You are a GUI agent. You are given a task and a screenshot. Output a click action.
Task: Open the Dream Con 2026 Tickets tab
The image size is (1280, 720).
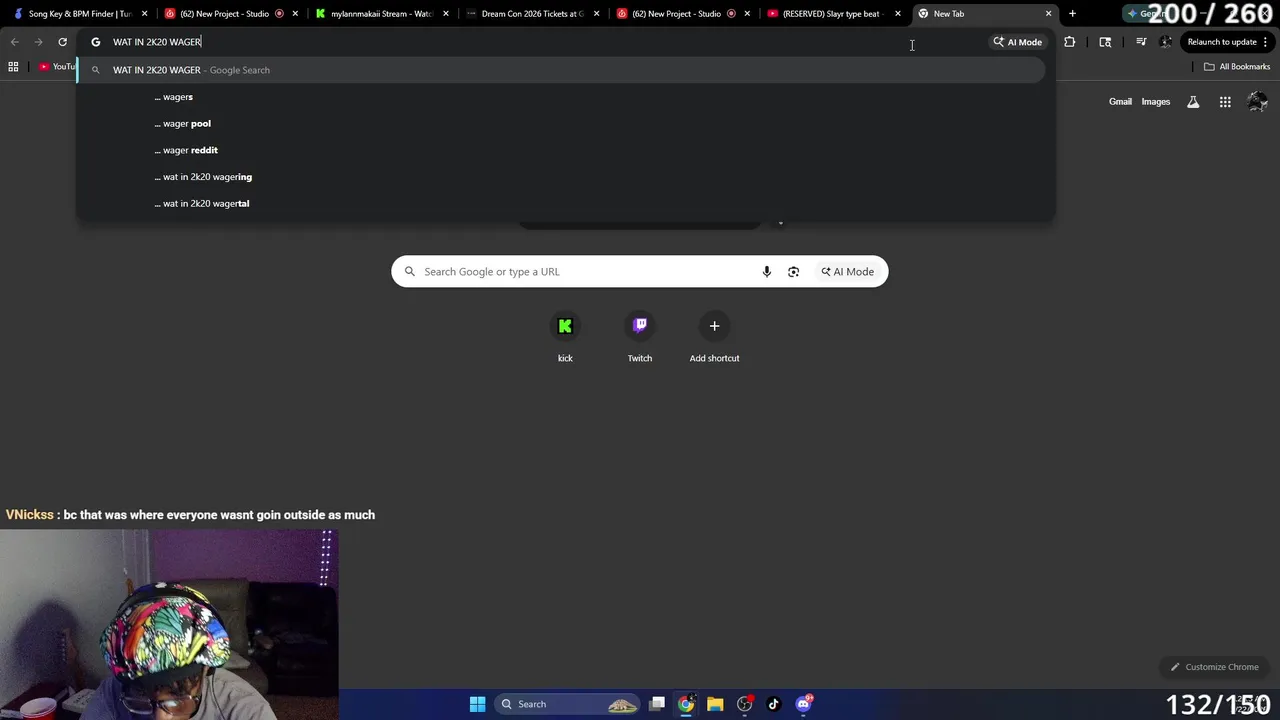[532, 14]
